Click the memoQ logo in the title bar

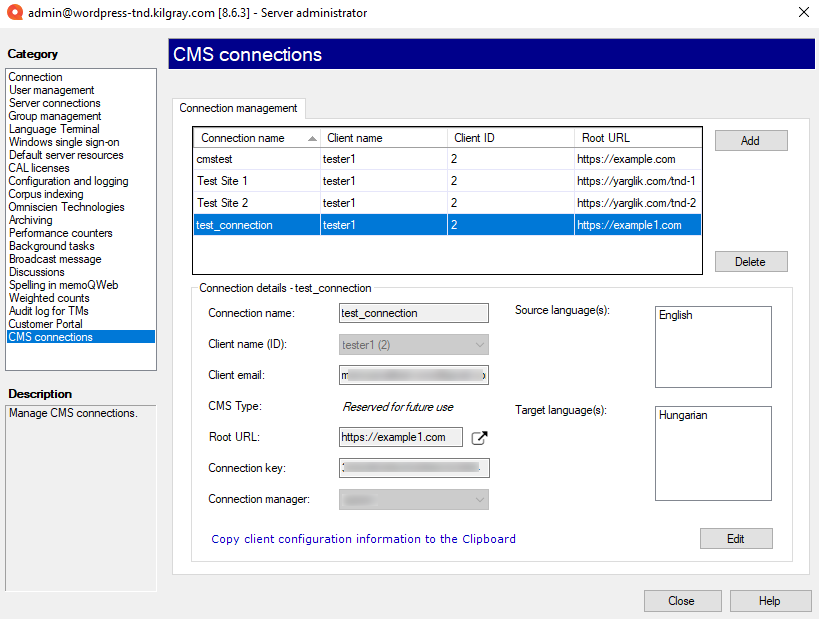[x=14, y=13]
